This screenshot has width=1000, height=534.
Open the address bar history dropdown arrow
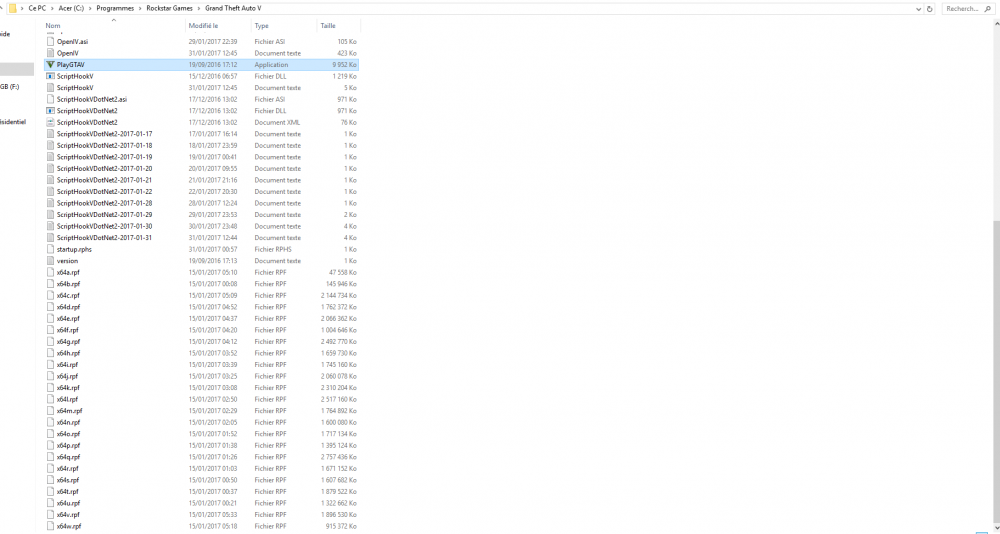pyautogui.click(x=918, y=9)
